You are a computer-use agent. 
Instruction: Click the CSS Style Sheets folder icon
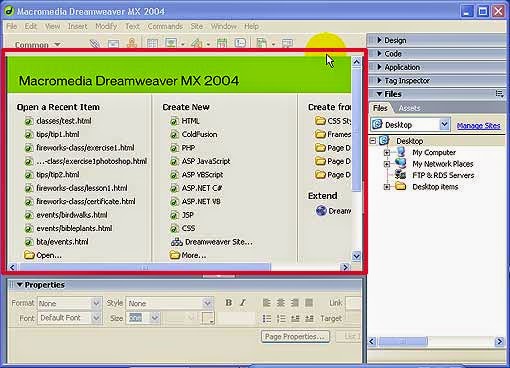(x=320, y=121)
